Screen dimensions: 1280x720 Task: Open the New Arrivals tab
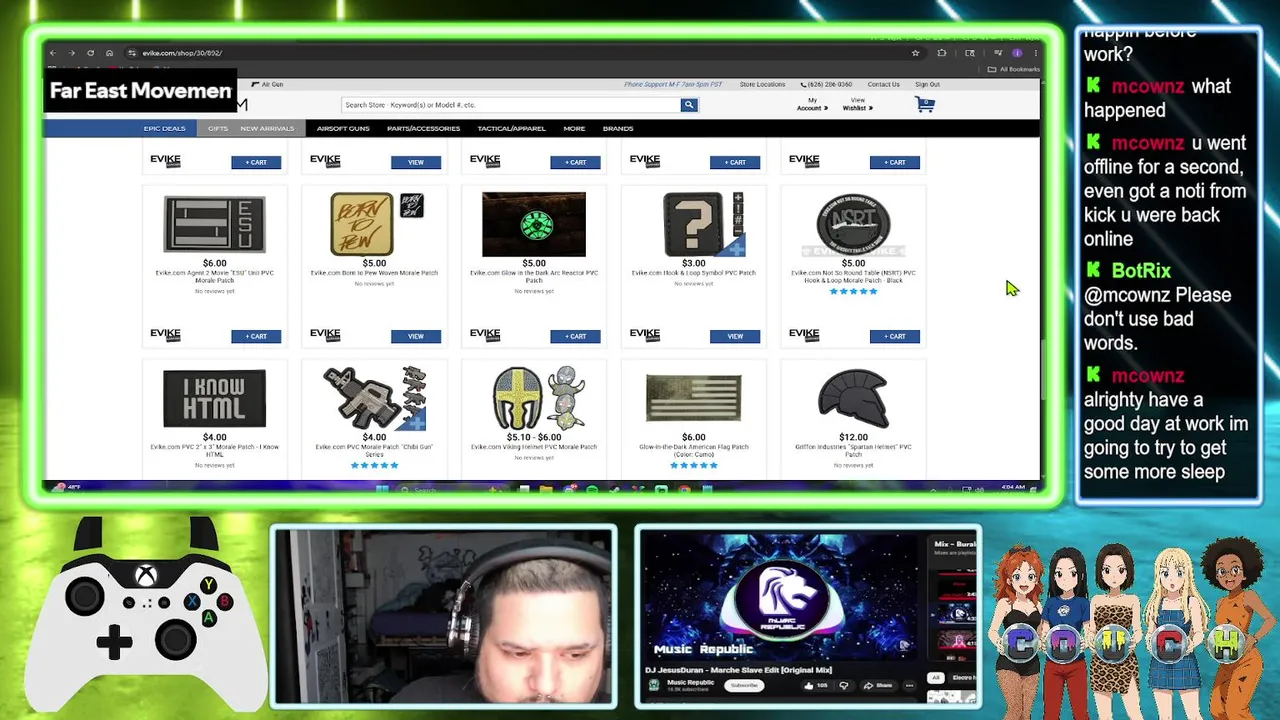(x=267, y=129)
